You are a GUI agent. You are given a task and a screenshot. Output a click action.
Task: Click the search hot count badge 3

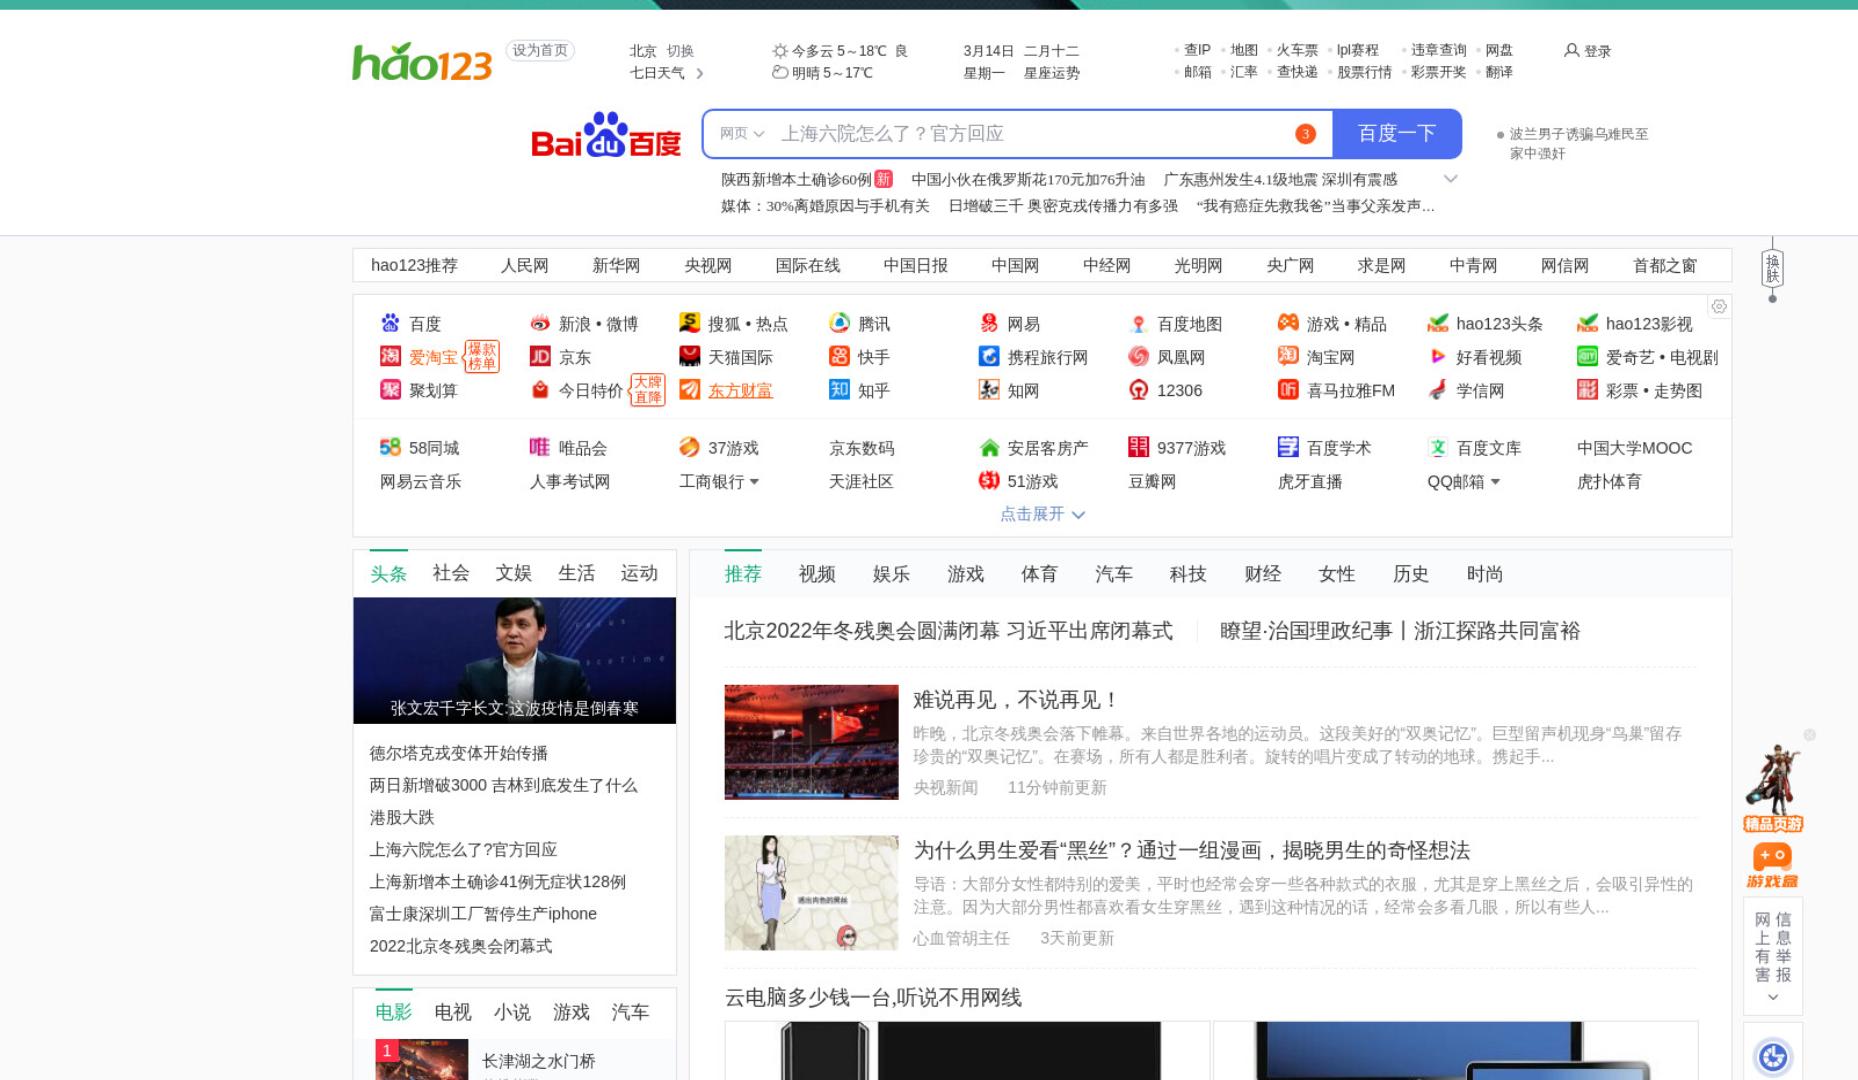1305,134
